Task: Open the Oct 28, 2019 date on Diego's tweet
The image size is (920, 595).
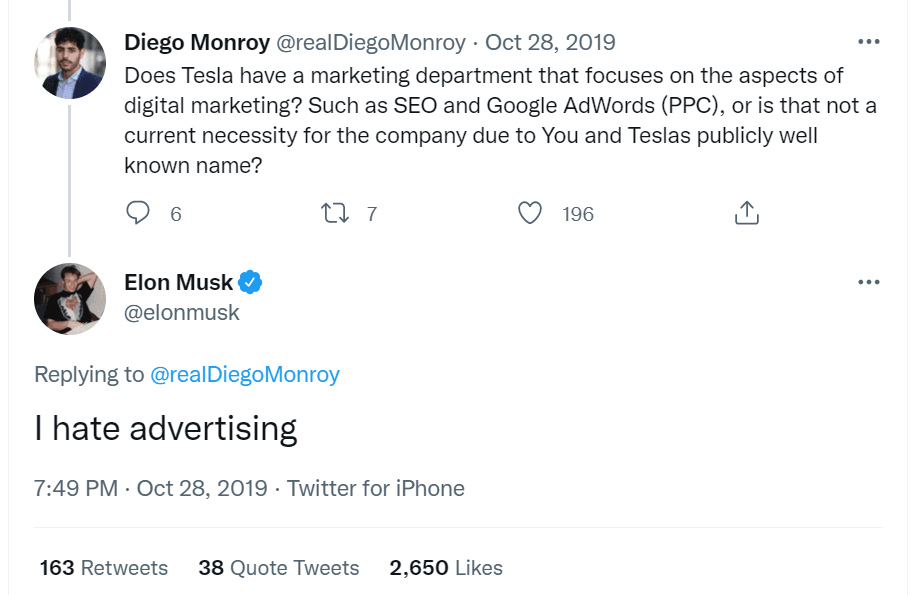Action: [x=550, y=43]
